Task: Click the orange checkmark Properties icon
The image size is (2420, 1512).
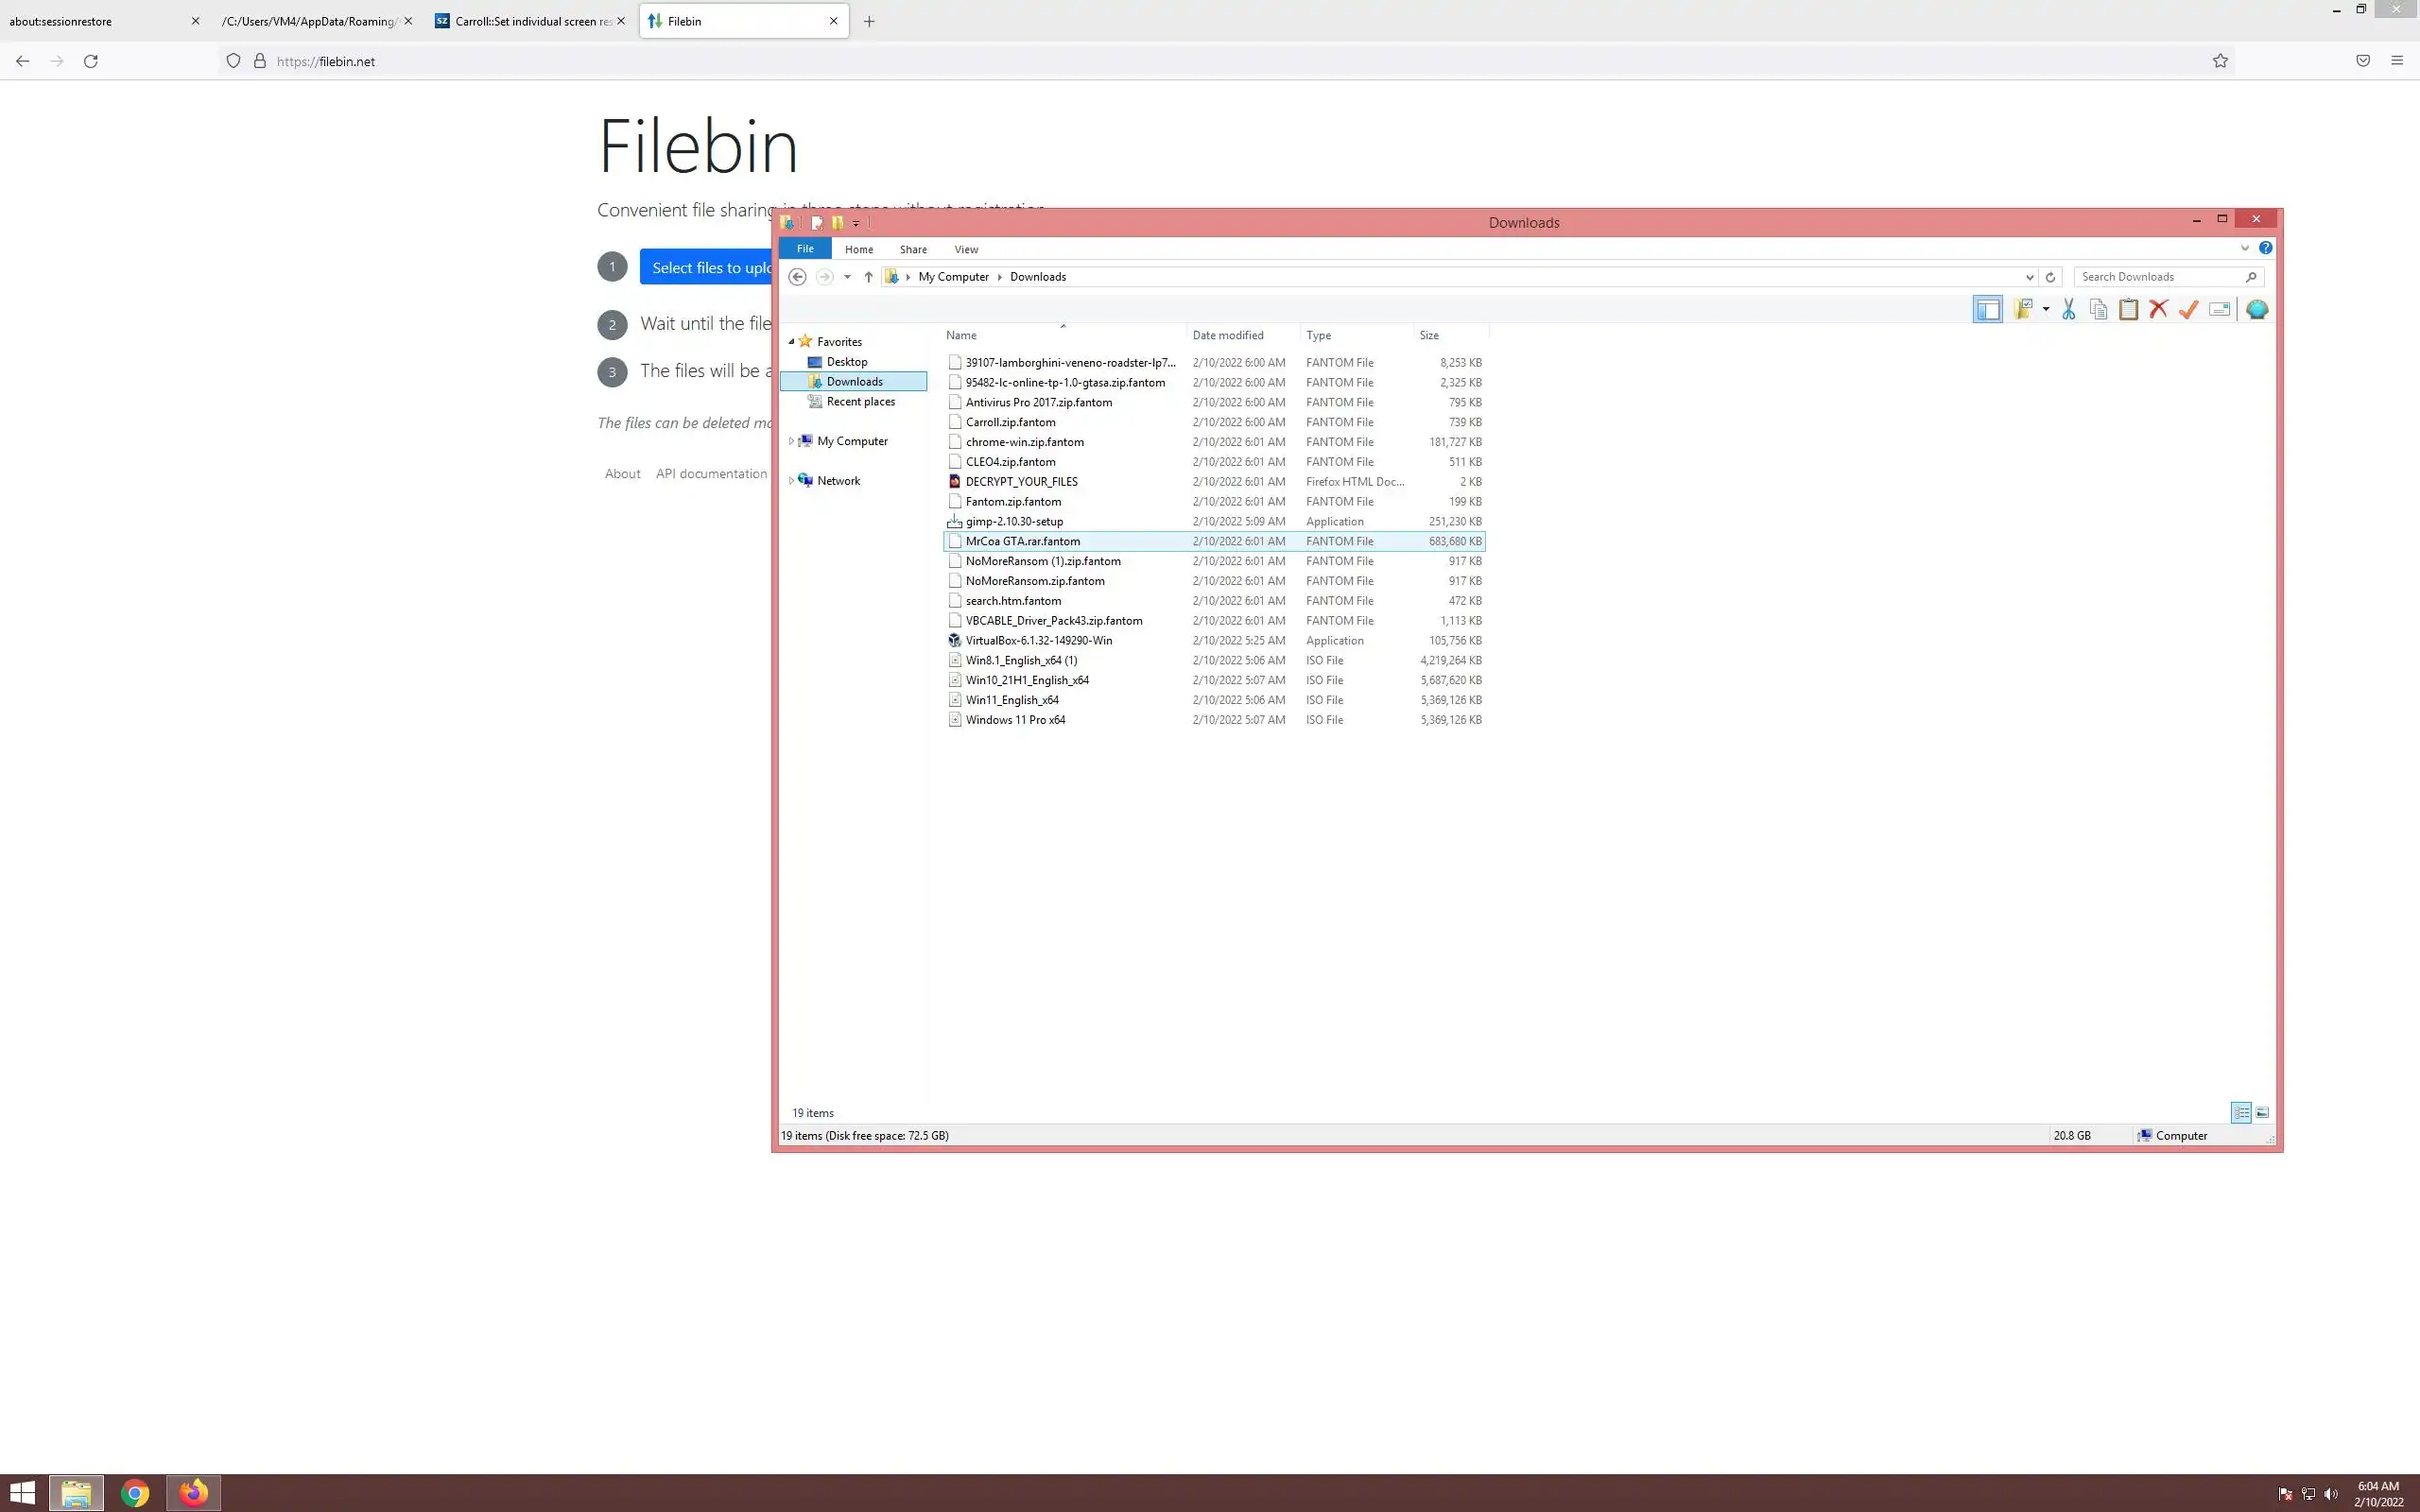Action: coord(2188,310)
